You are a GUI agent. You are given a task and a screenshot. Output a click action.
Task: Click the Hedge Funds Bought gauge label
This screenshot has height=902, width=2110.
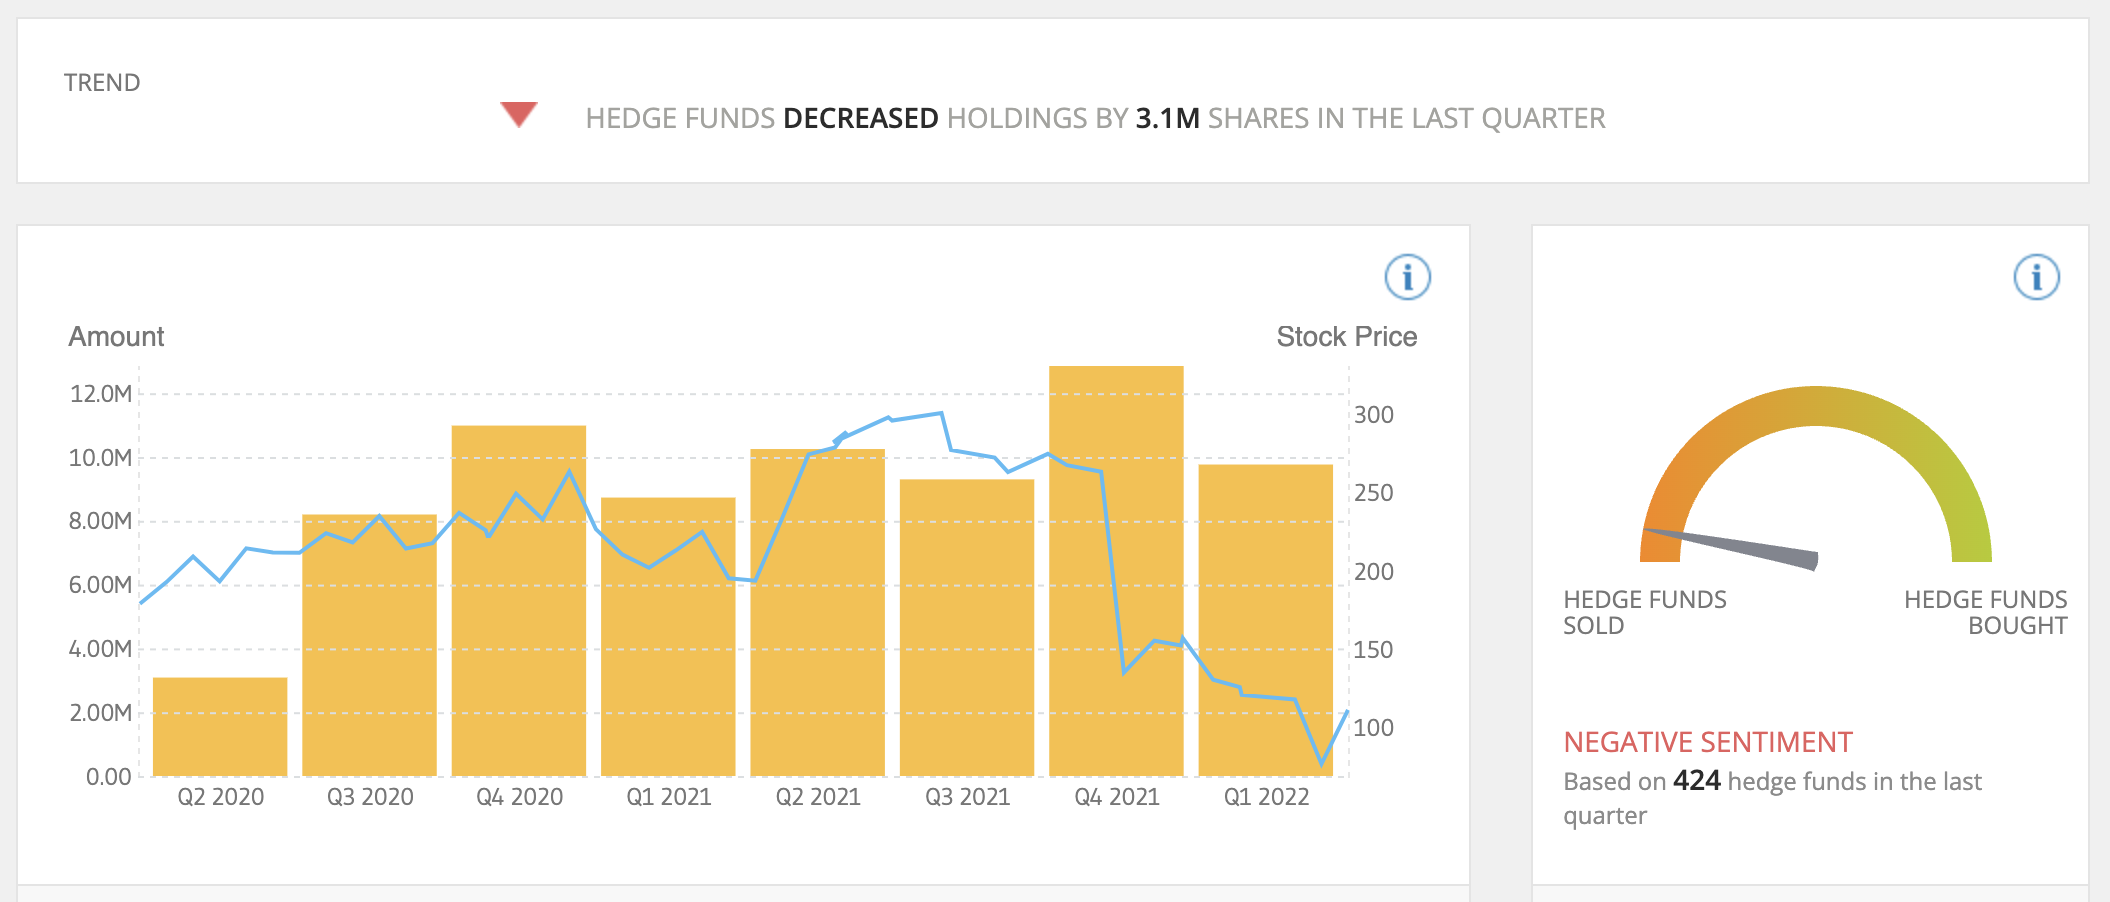coord(1985,612)
